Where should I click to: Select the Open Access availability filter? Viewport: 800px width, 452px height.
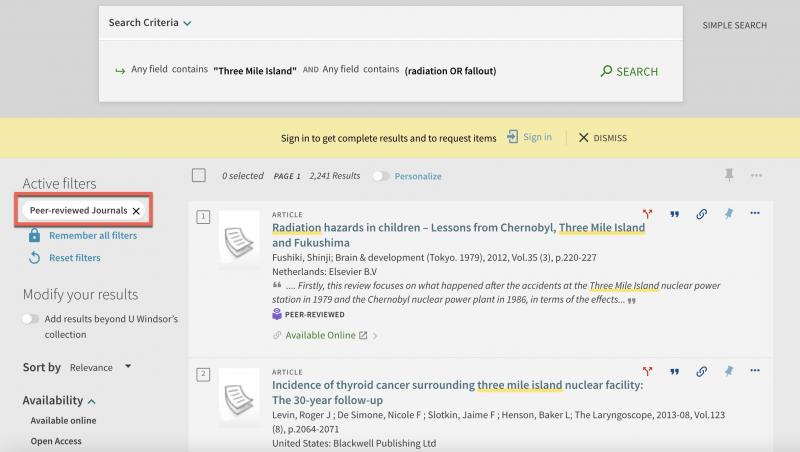tap(56, 441)
